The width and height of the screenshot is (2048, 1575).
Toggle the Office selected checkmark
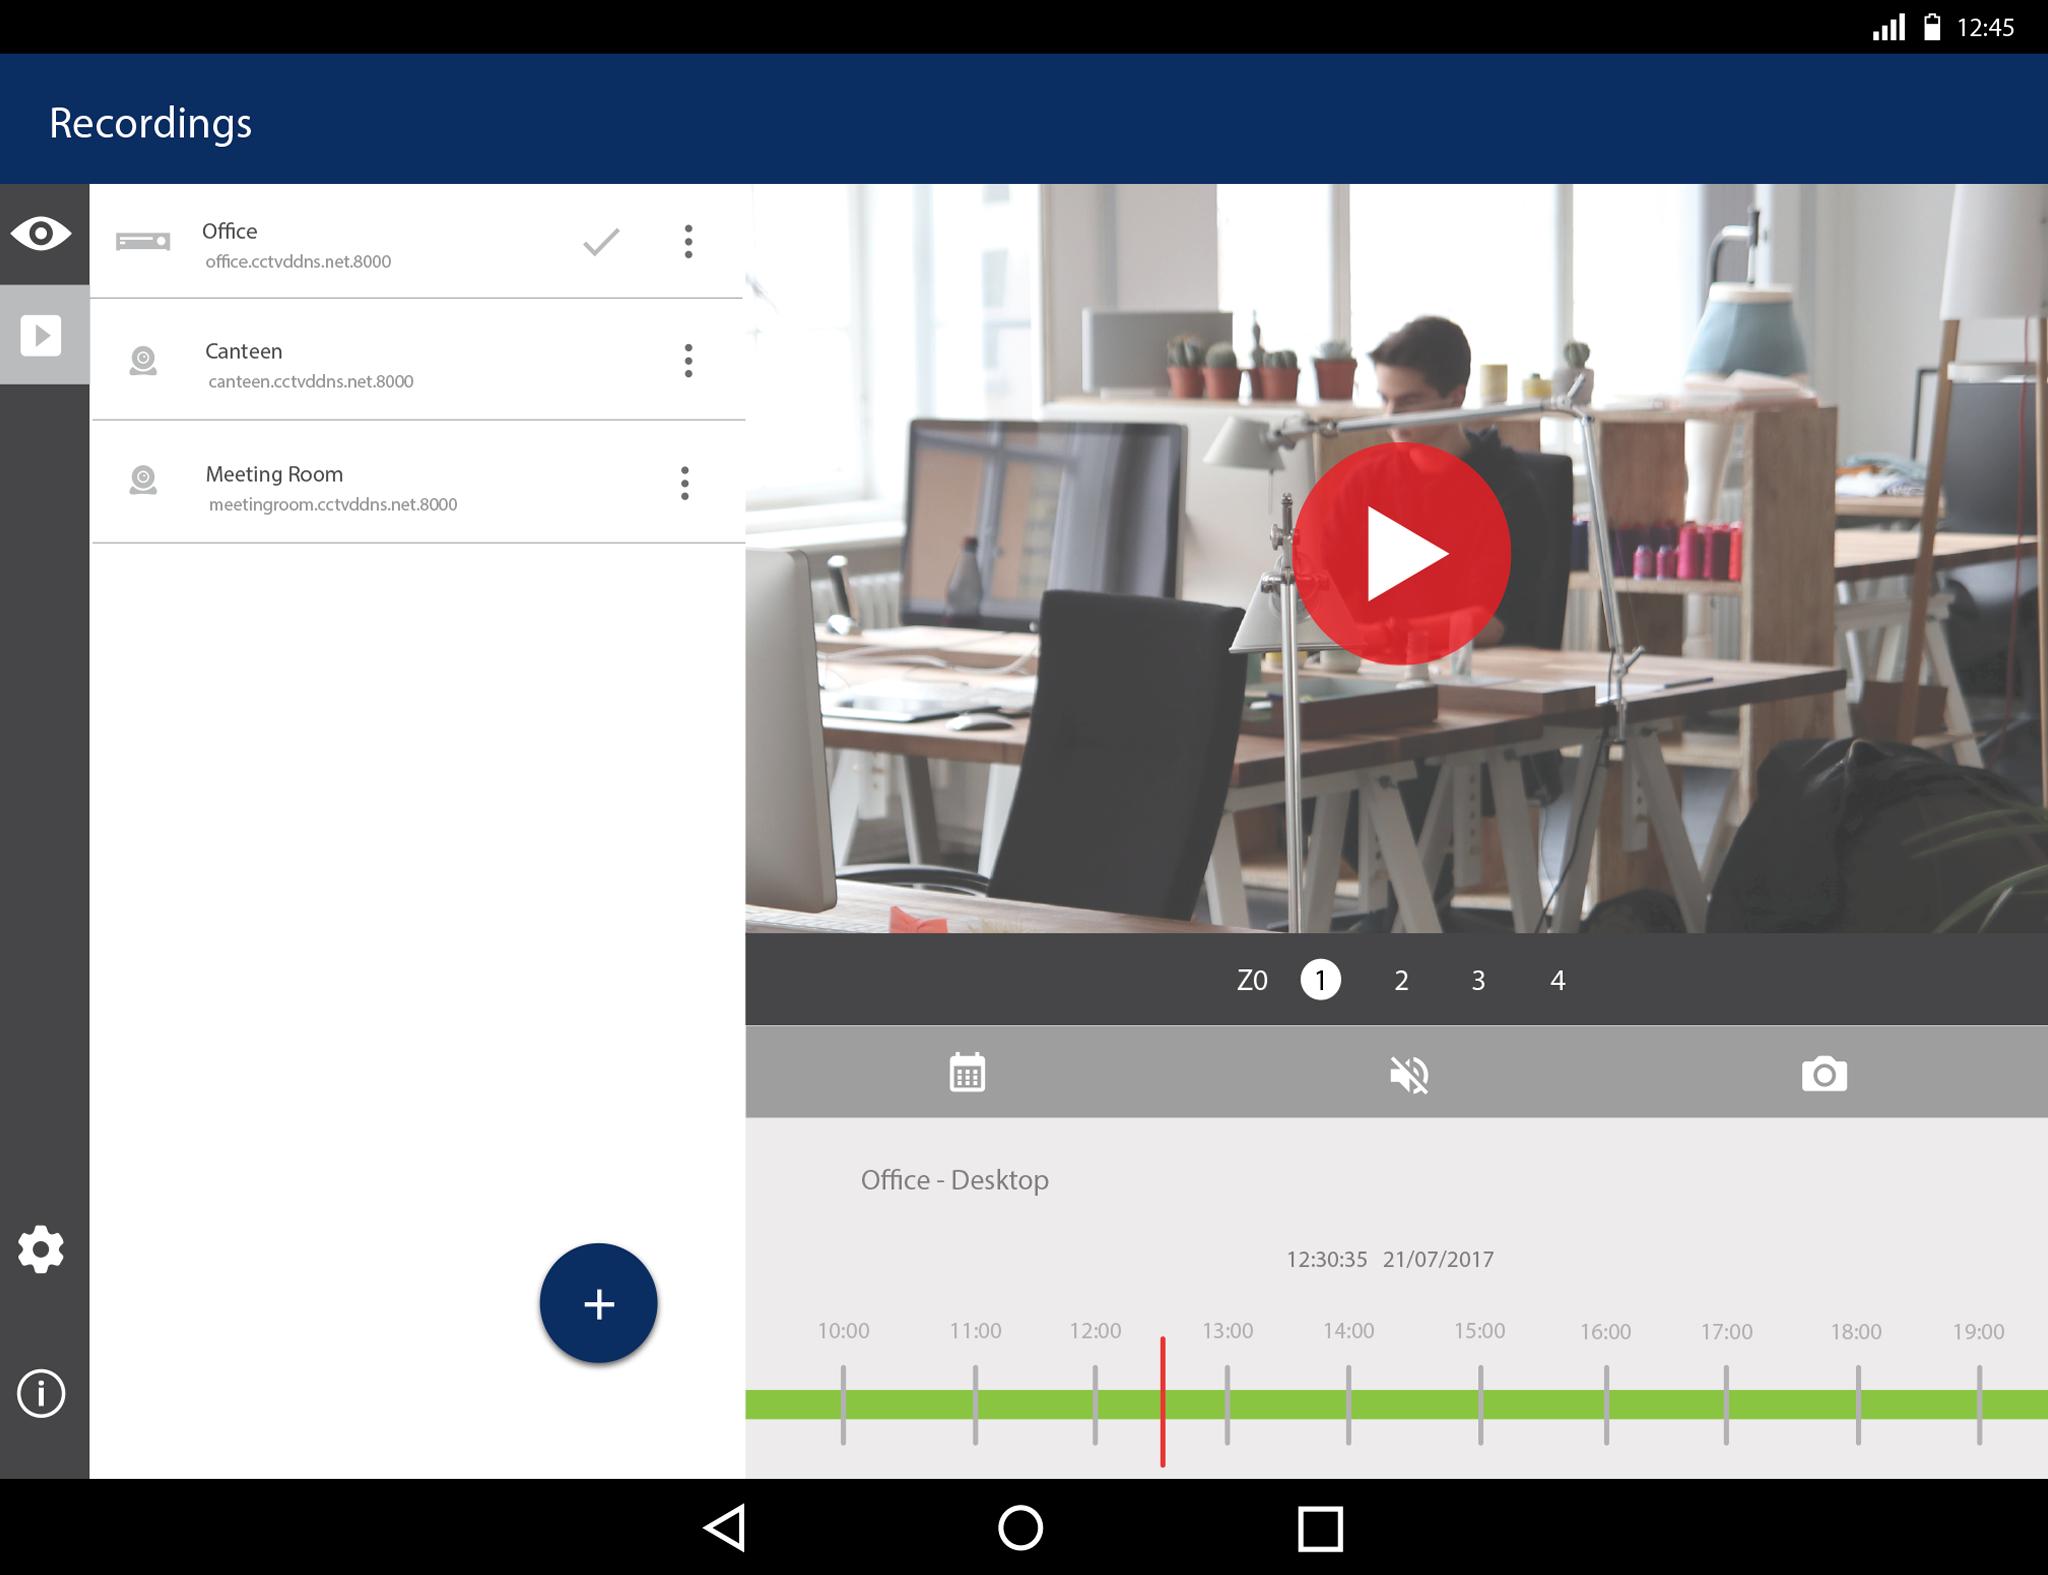(601, 242)
